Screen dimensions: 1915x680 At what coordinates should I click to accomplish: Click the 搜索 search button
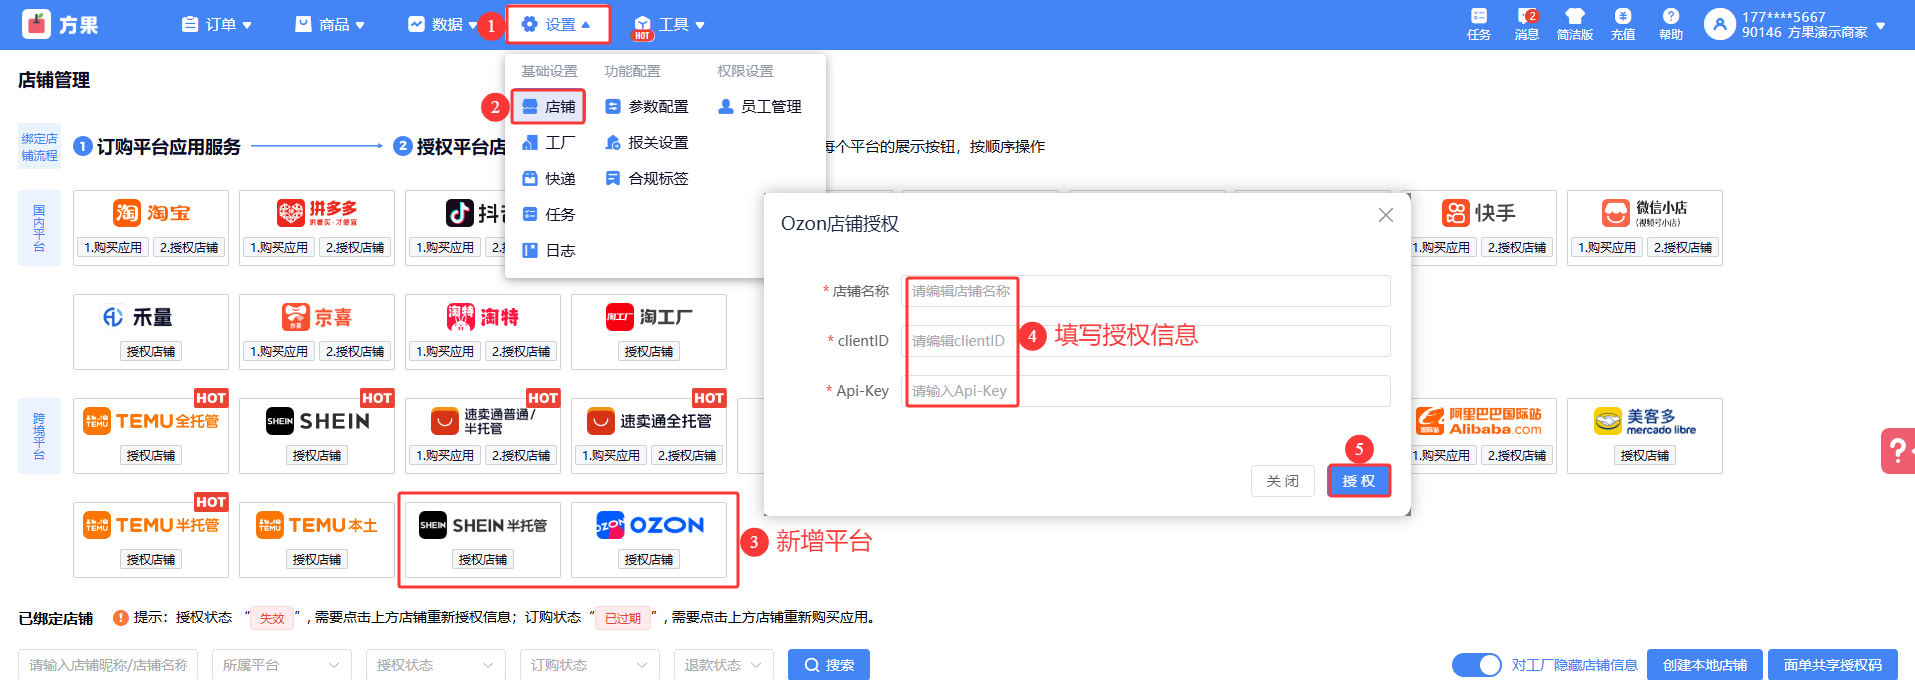829,665
